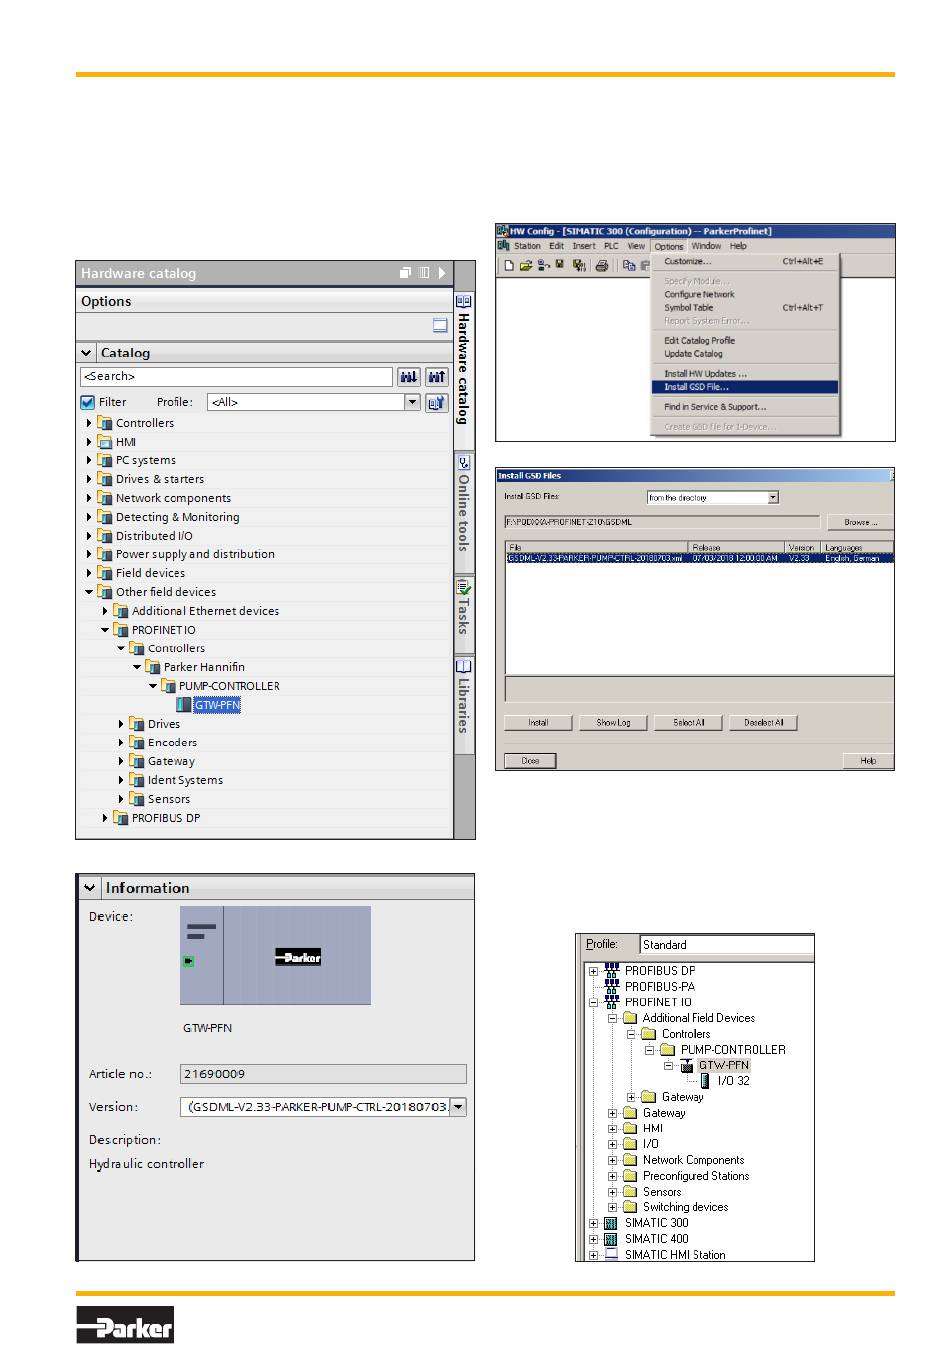Select GTW-PFN in the Hardware catalog tree
This screenshot has width=950, height=1357.
point(217,705)
